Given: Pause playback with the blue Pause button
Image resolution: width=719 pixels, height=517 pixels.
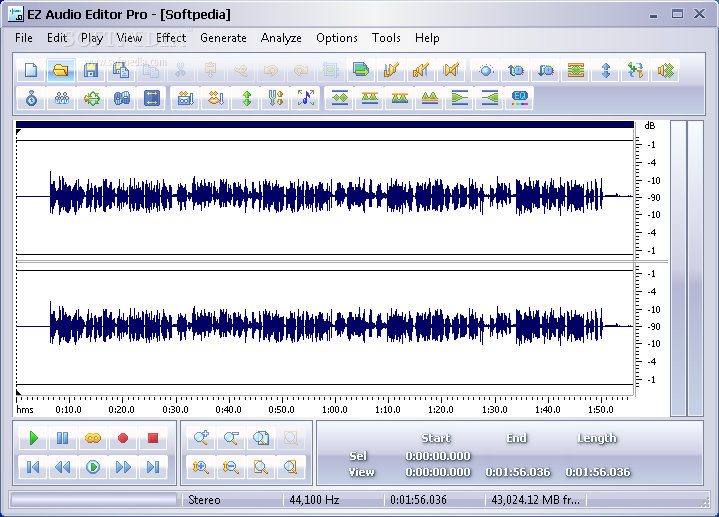Looking at the screenshot, I should pos(62,438).
